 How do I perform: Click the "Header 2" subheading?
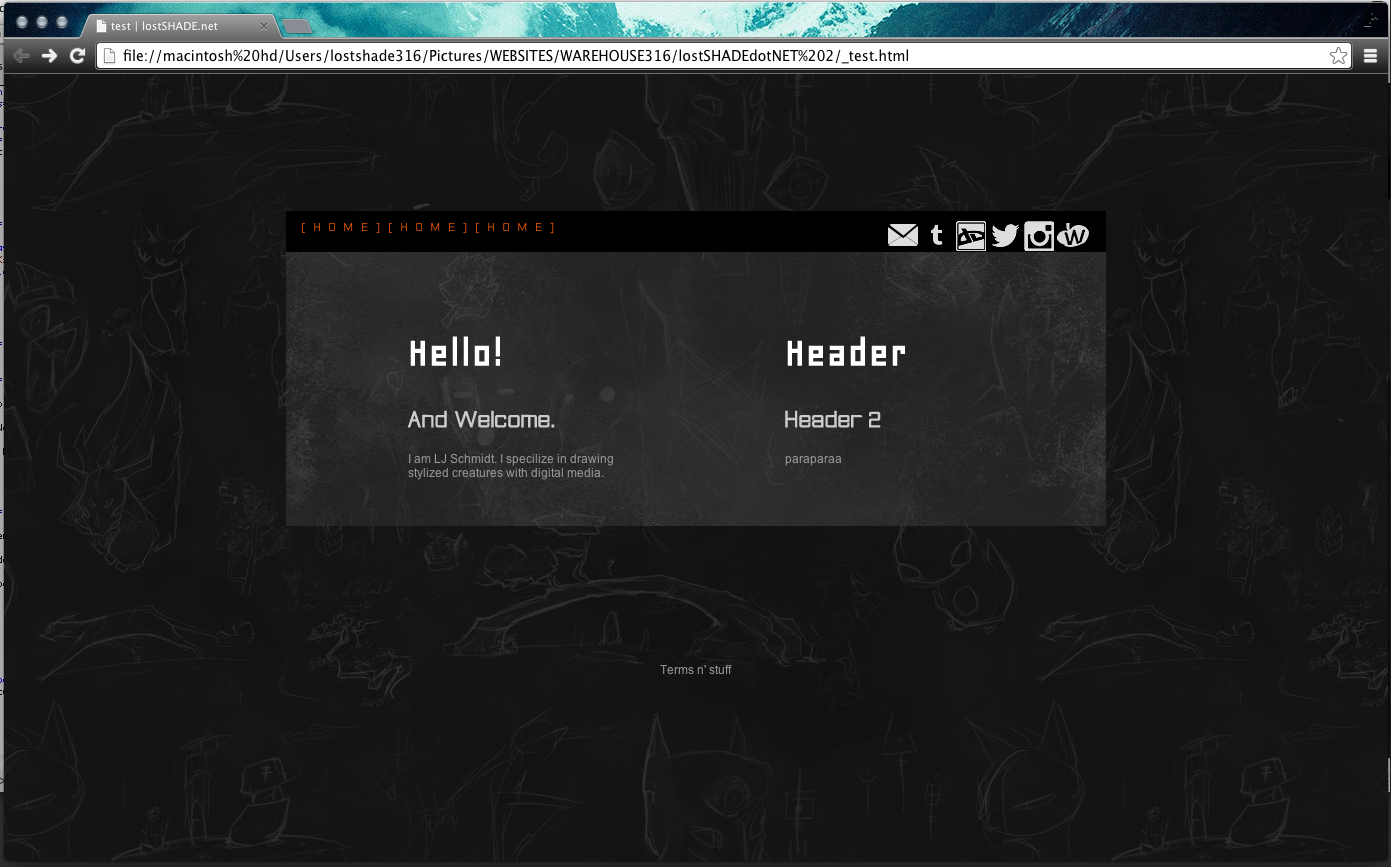pyautogui.click(x=832, y=420)
